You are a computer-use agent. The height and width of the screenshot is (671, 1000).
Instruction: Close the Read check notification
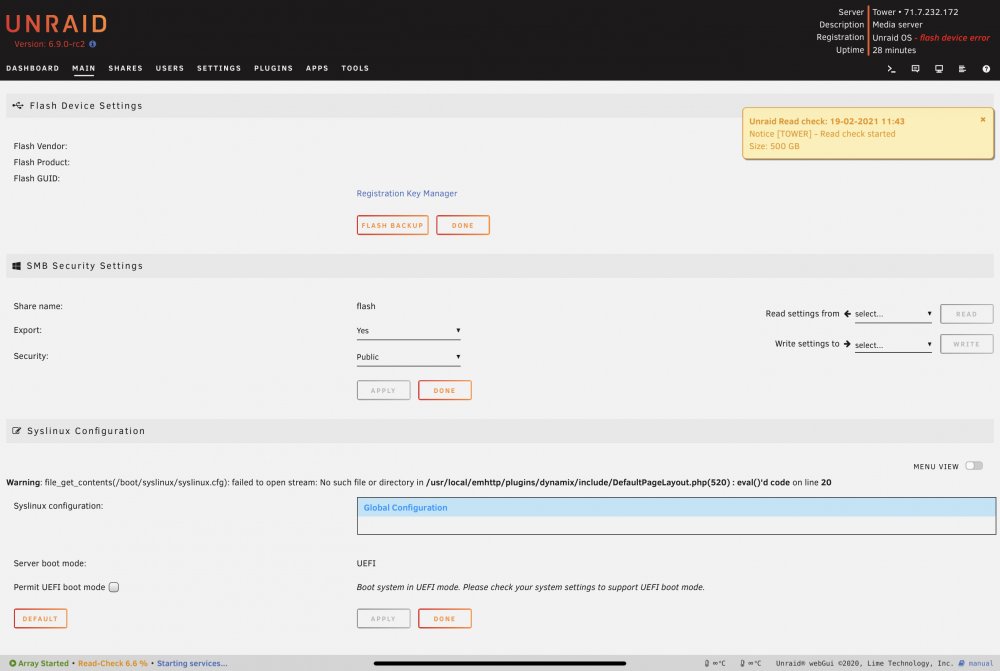[x=983, y=119]
